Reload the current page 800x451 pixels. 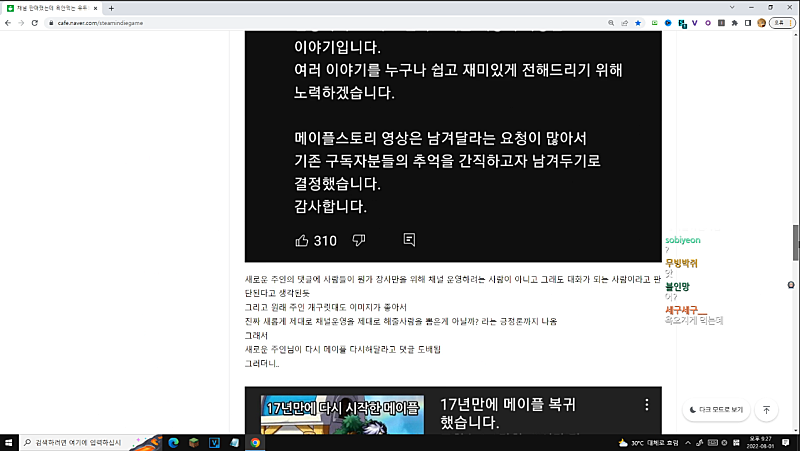coord(35,23)
